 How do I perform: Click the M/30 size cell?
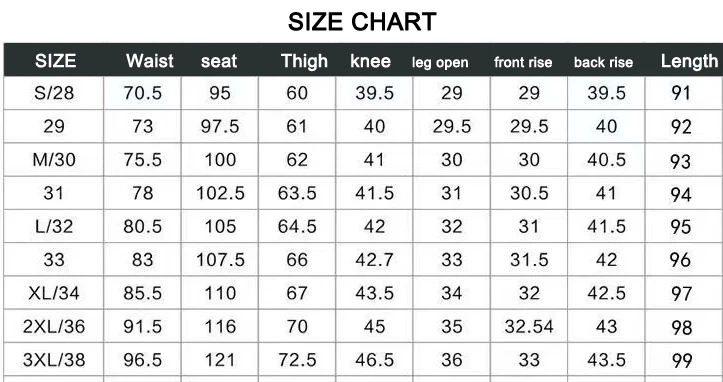tap(54, 160)
